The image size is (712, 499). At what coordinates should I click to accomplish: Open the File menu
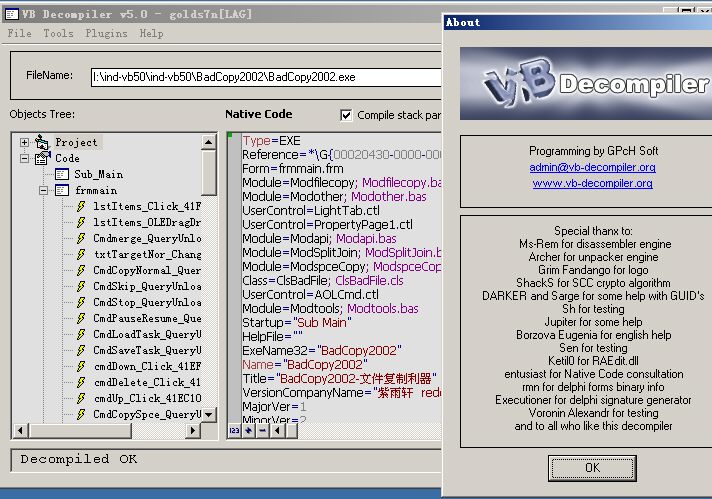(20, 33)
